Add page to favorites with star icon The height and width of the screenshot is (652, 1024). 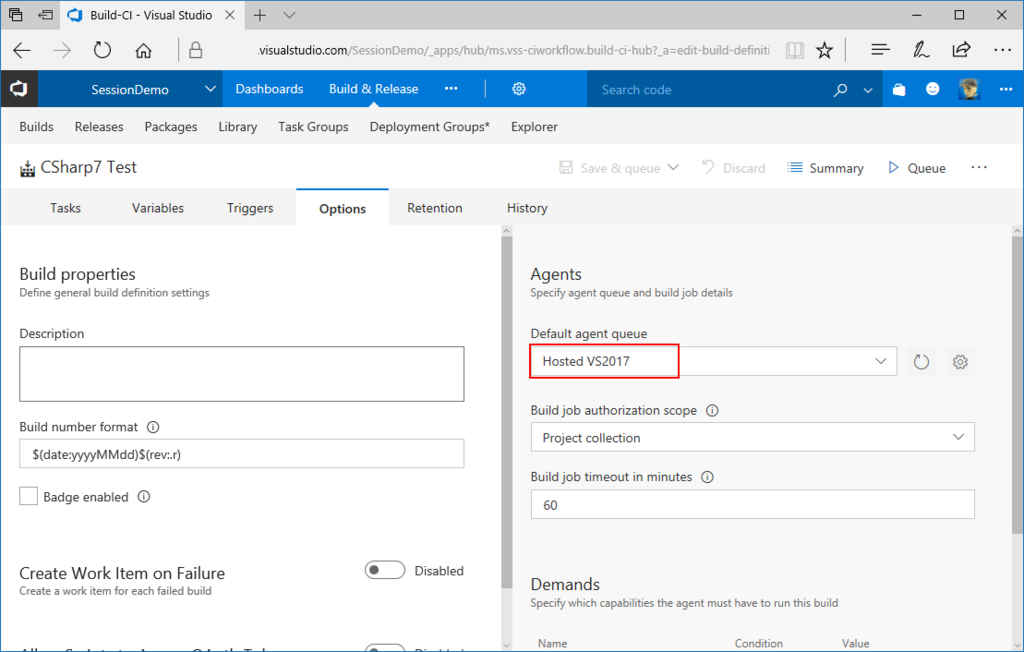(824, 50)
